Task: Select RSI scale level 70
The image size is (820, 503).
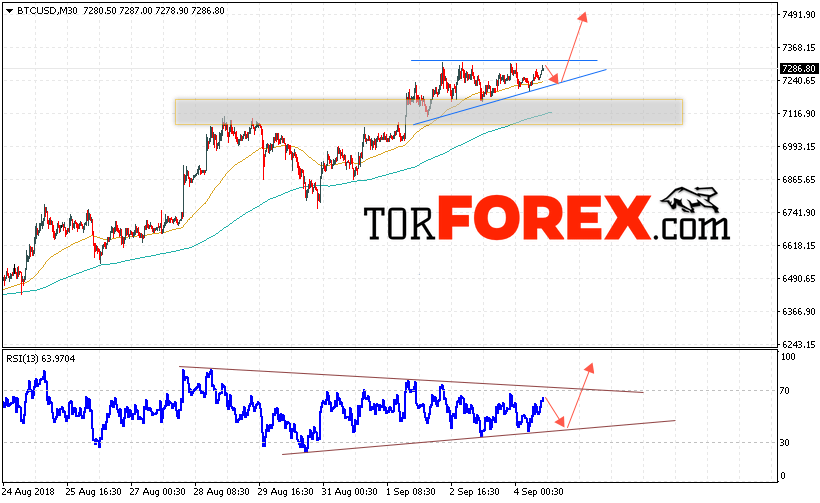Action: pos(784,390)
